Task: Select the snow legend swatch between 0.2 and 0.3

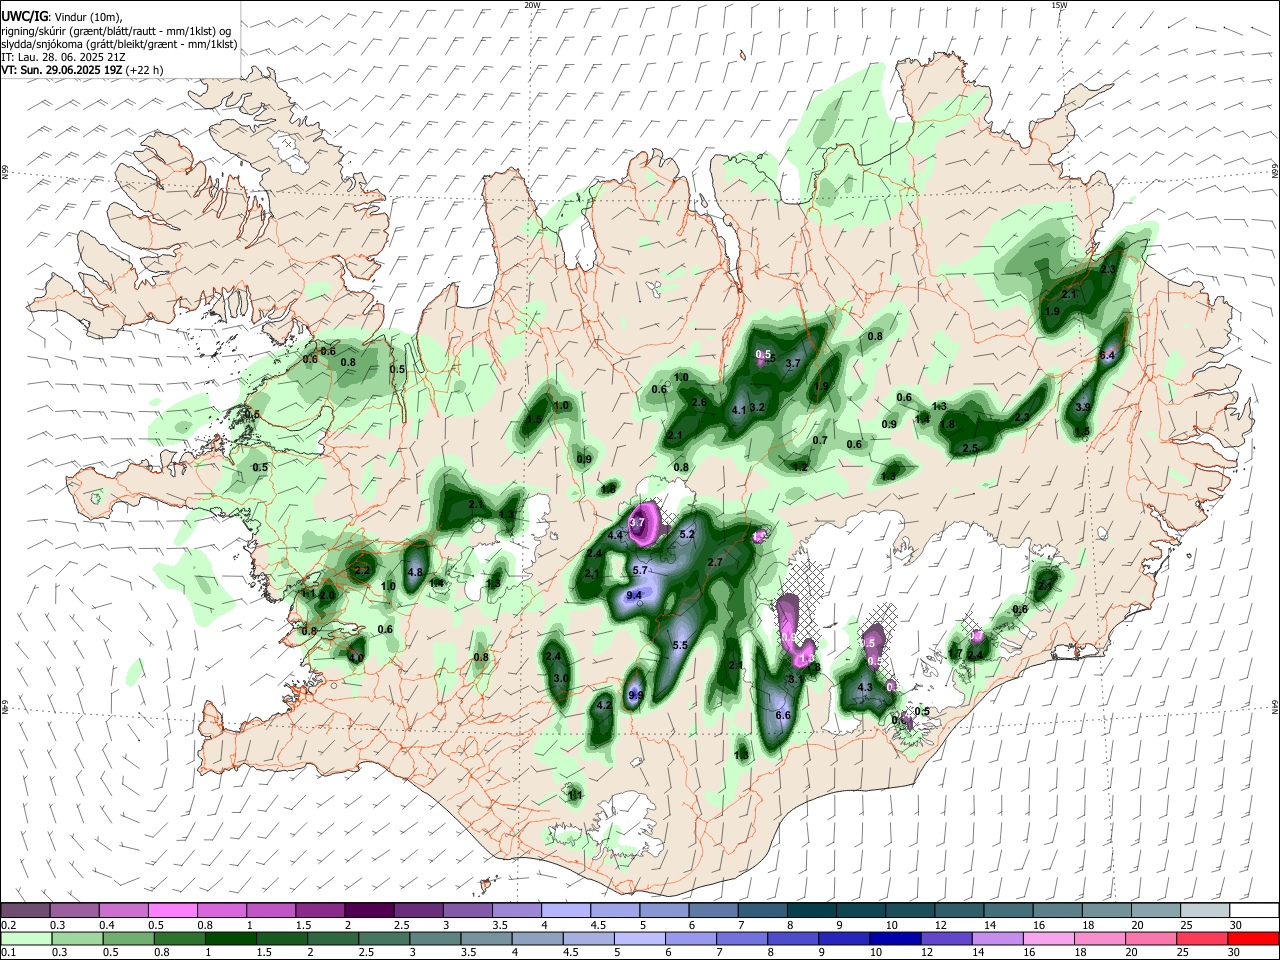Action: pyautogui.click(x=25, y=910)
